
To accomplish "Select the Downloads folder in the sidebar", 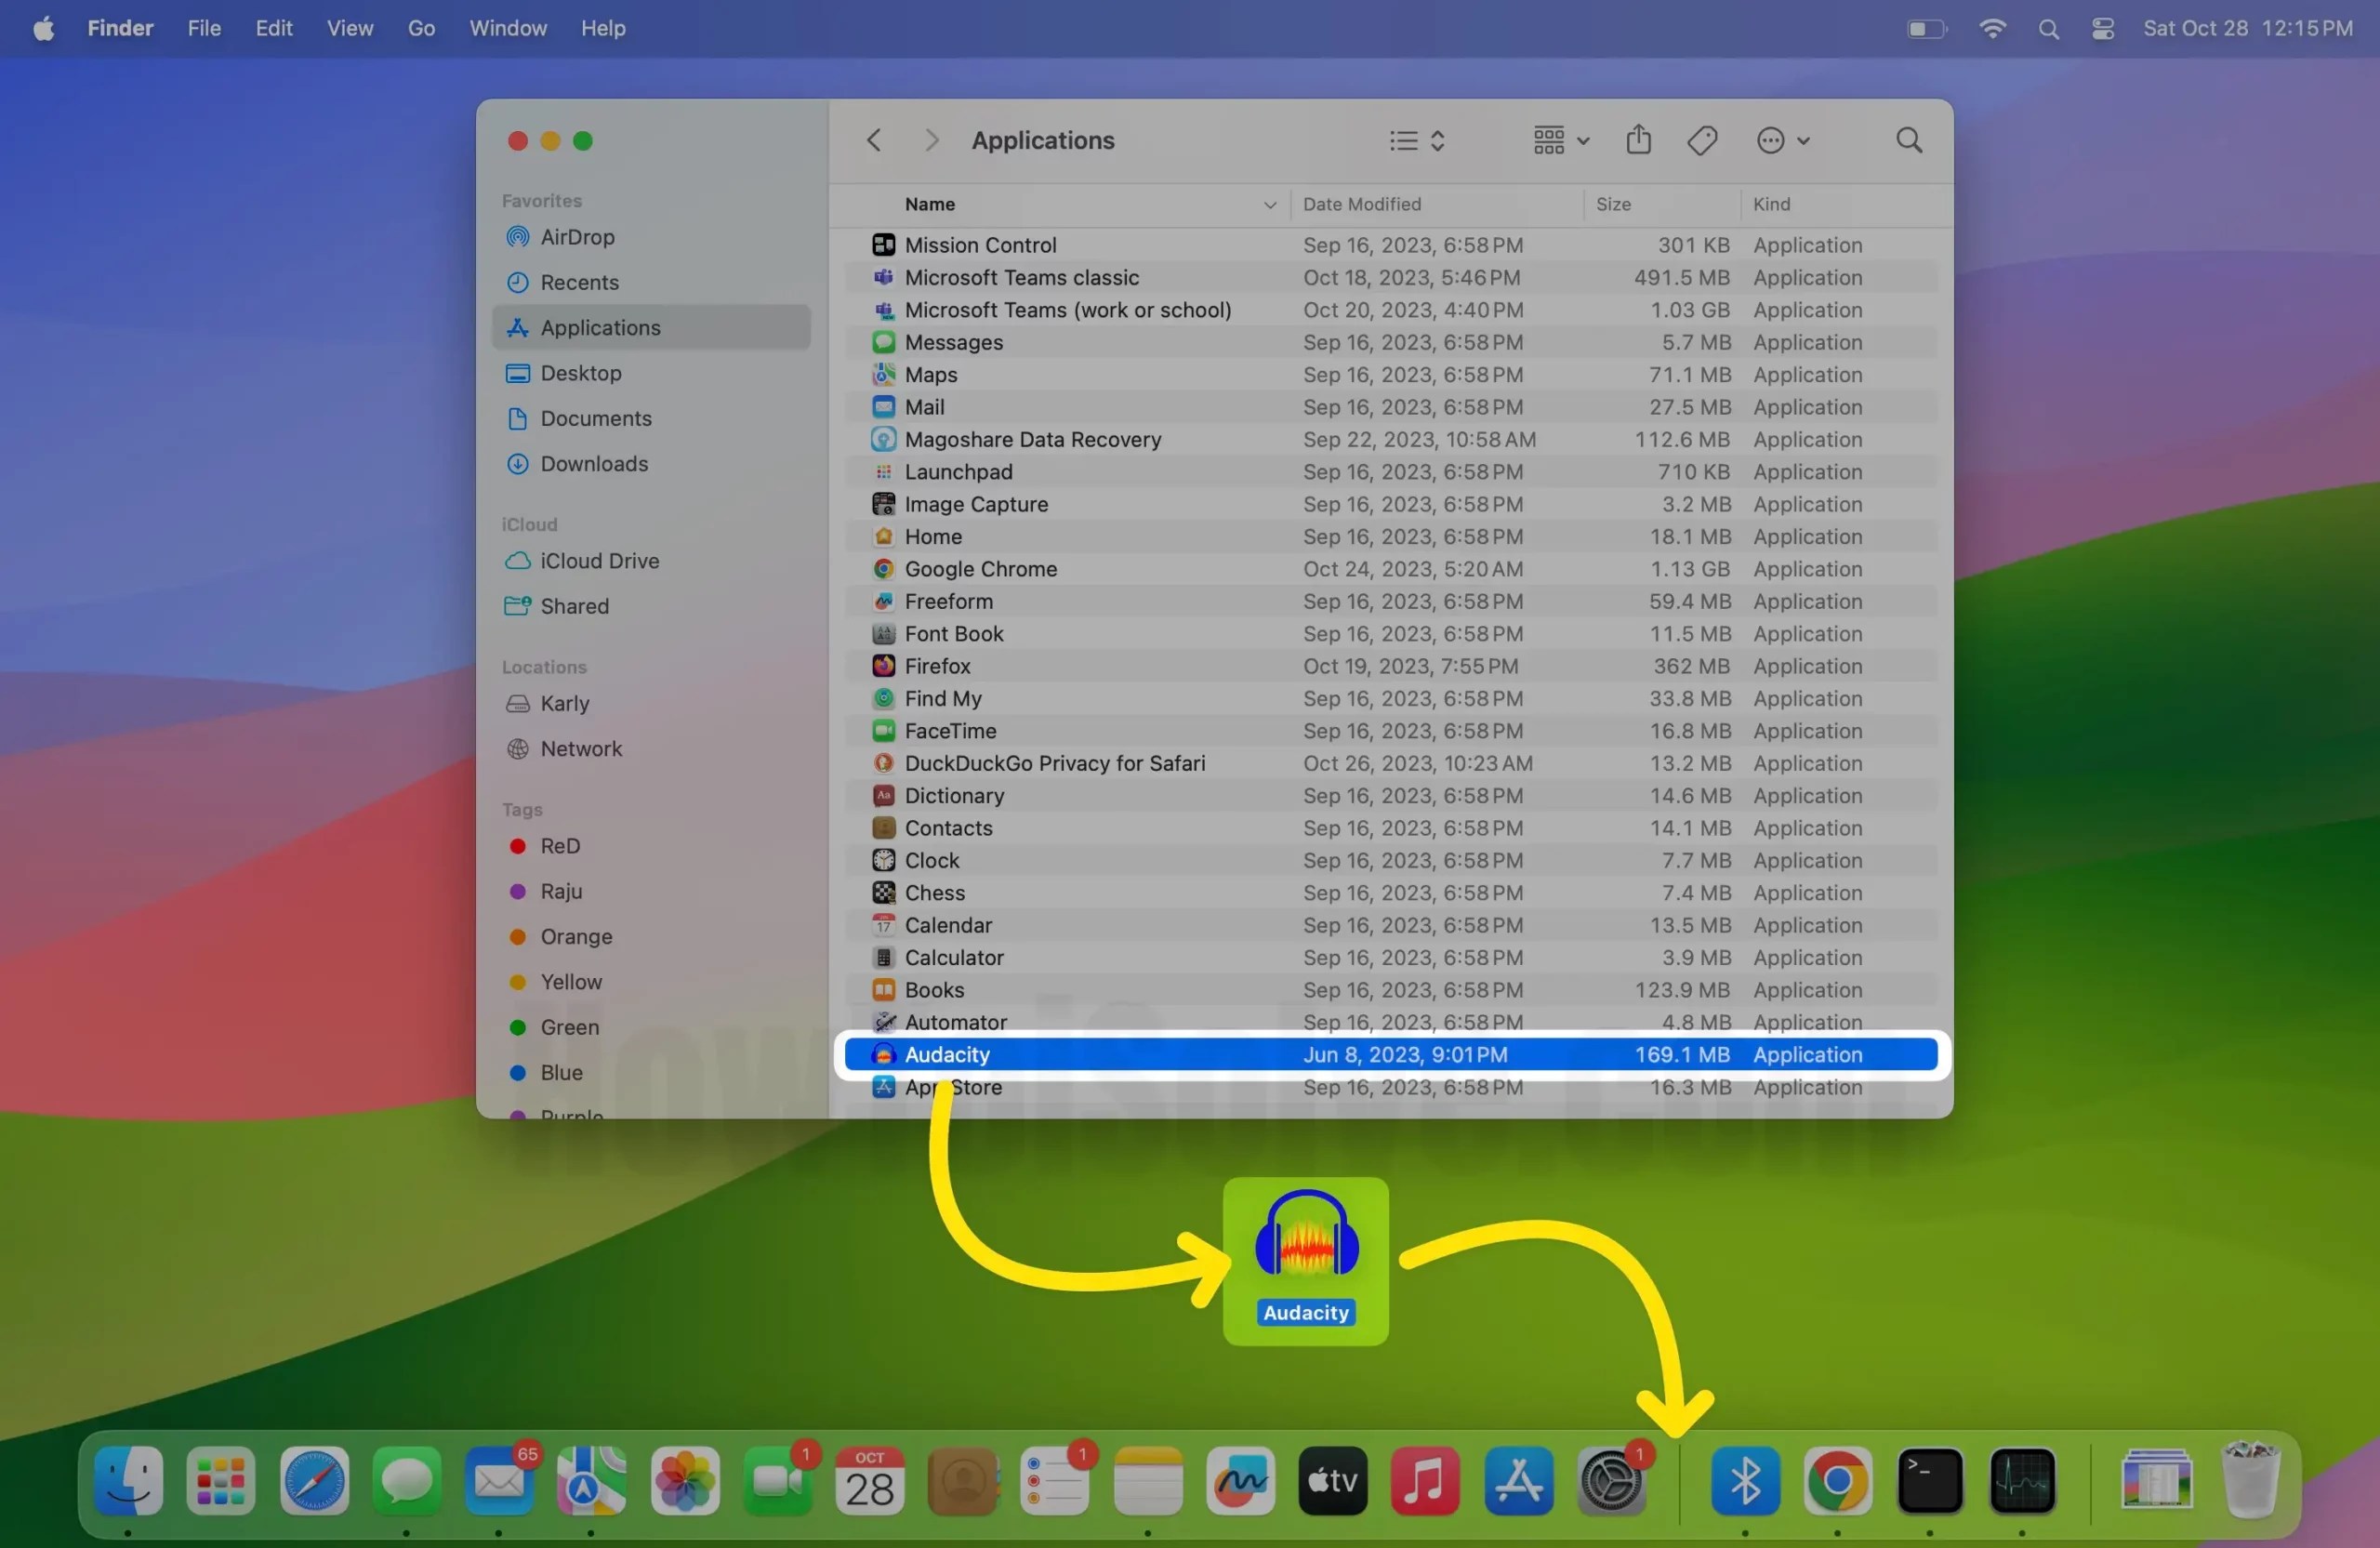I will point(594,464).
